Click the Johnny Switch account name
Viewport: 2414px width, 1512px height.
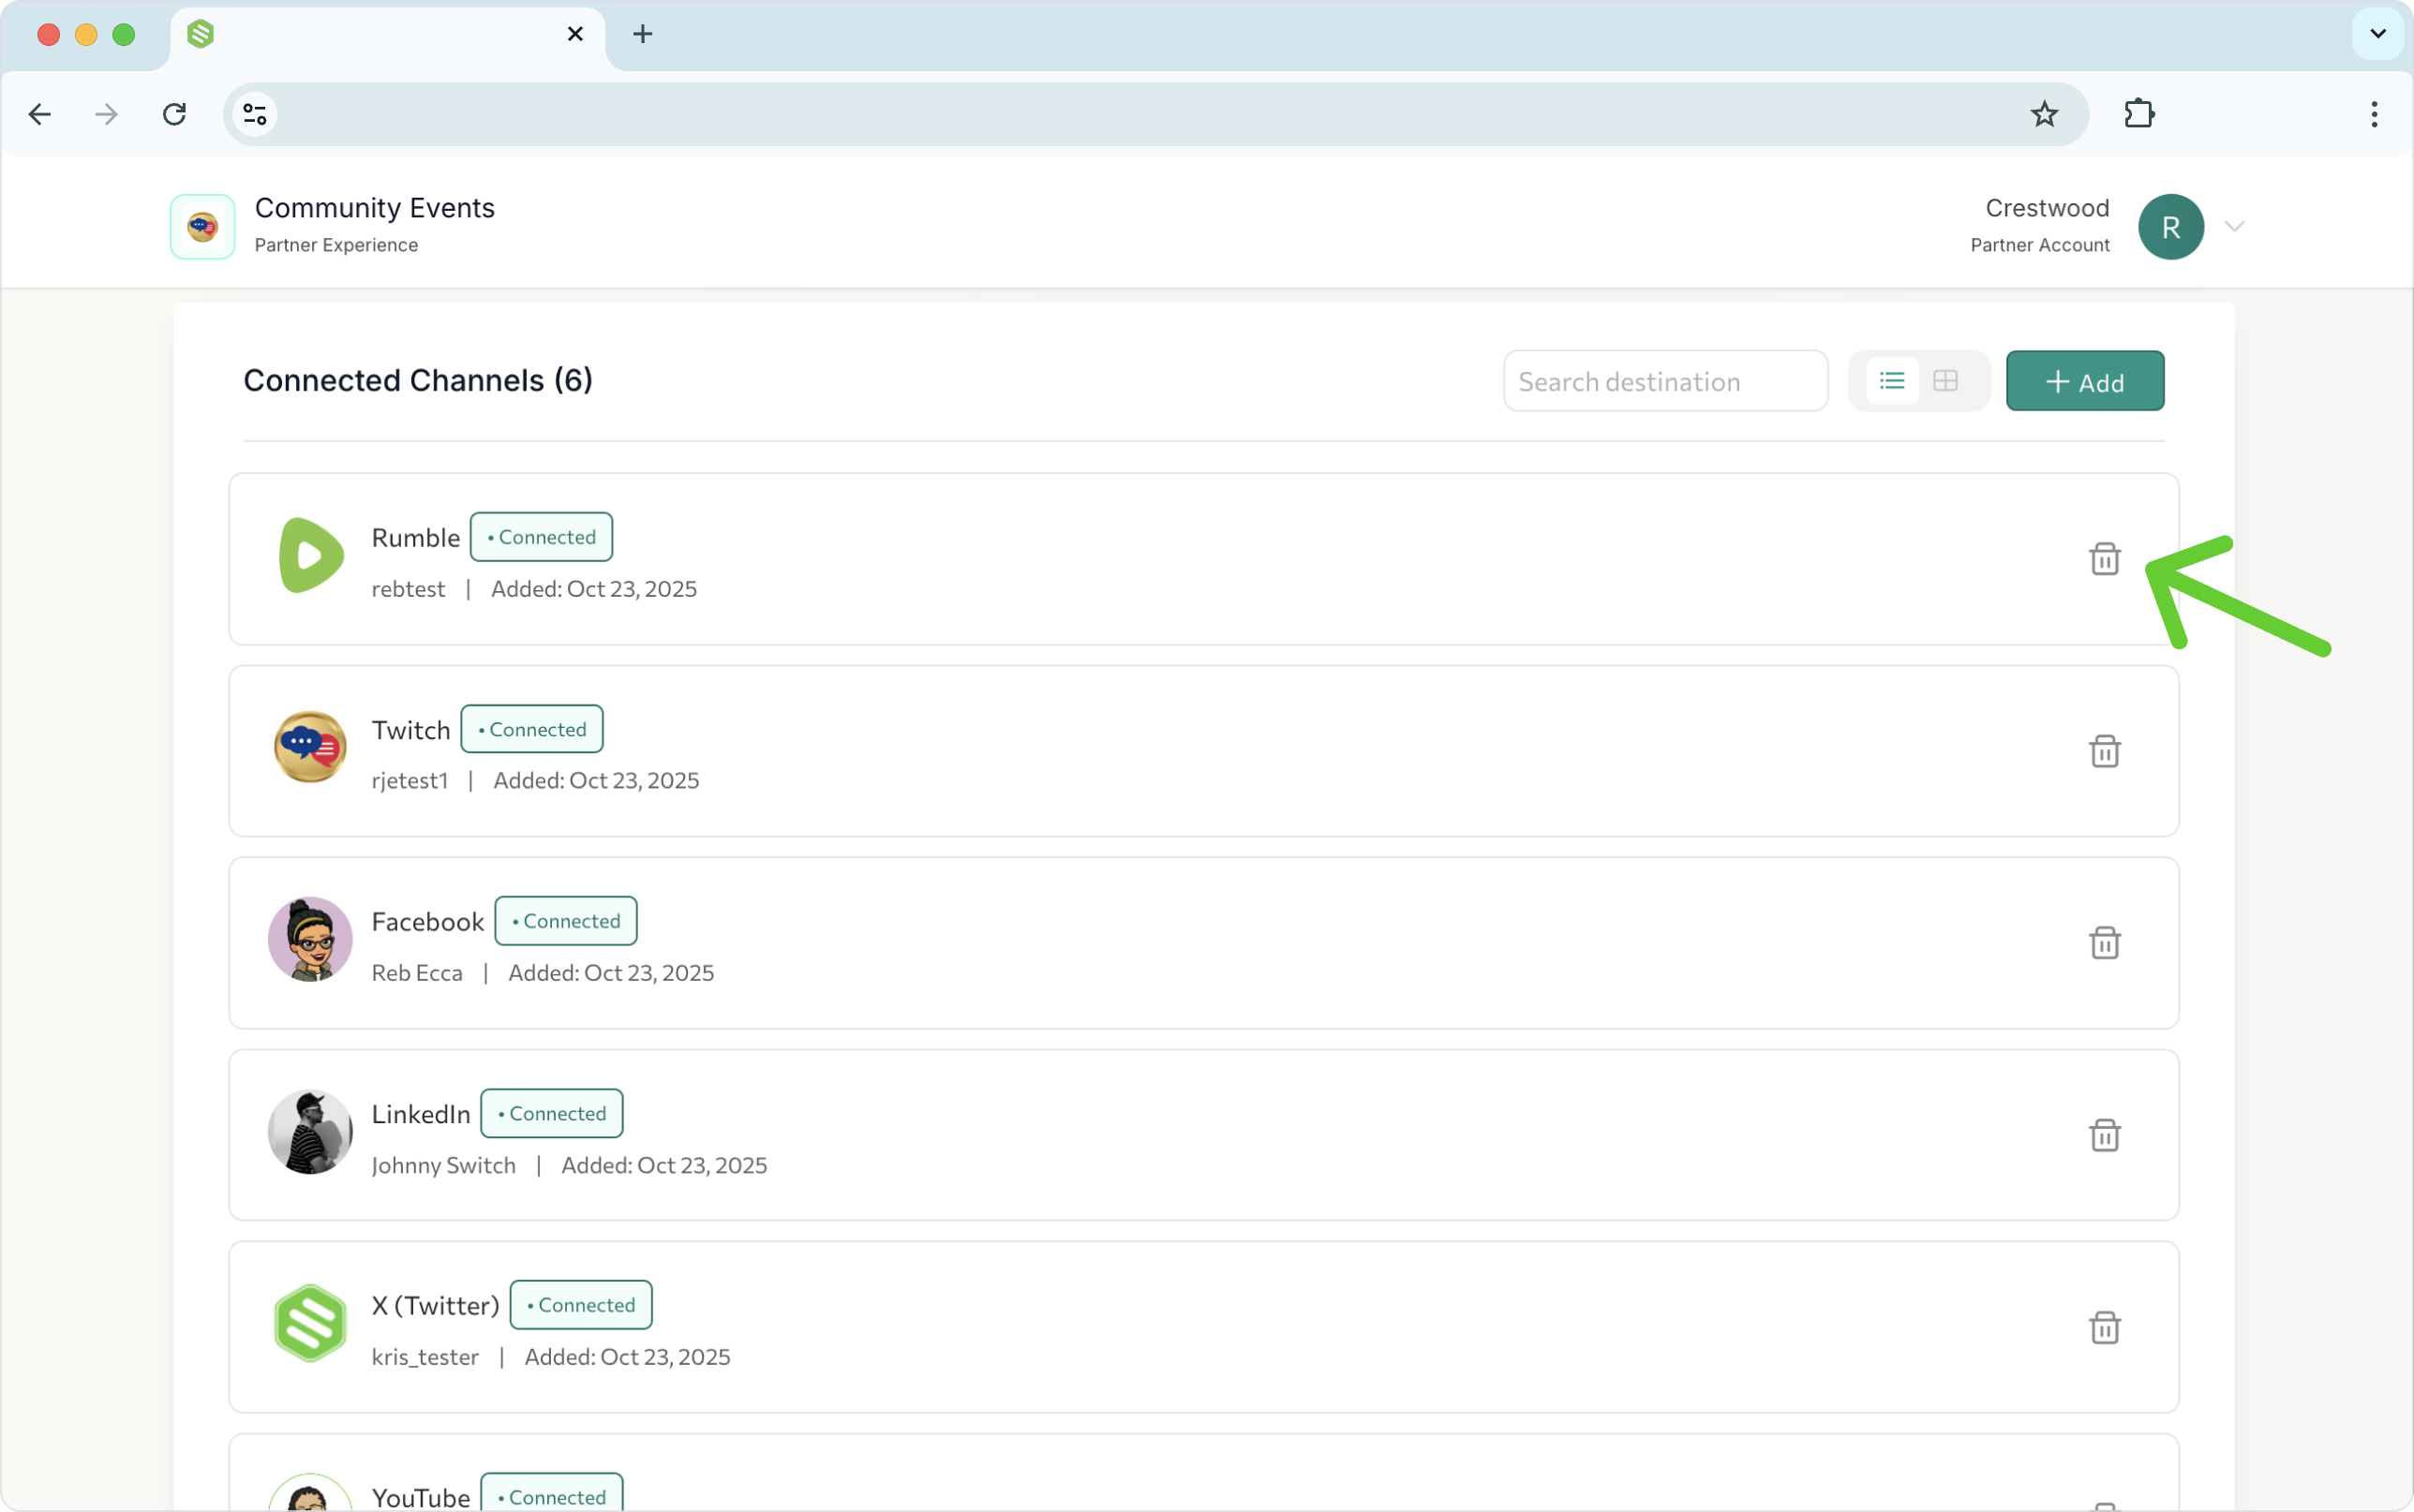(x=443, y=1165)
